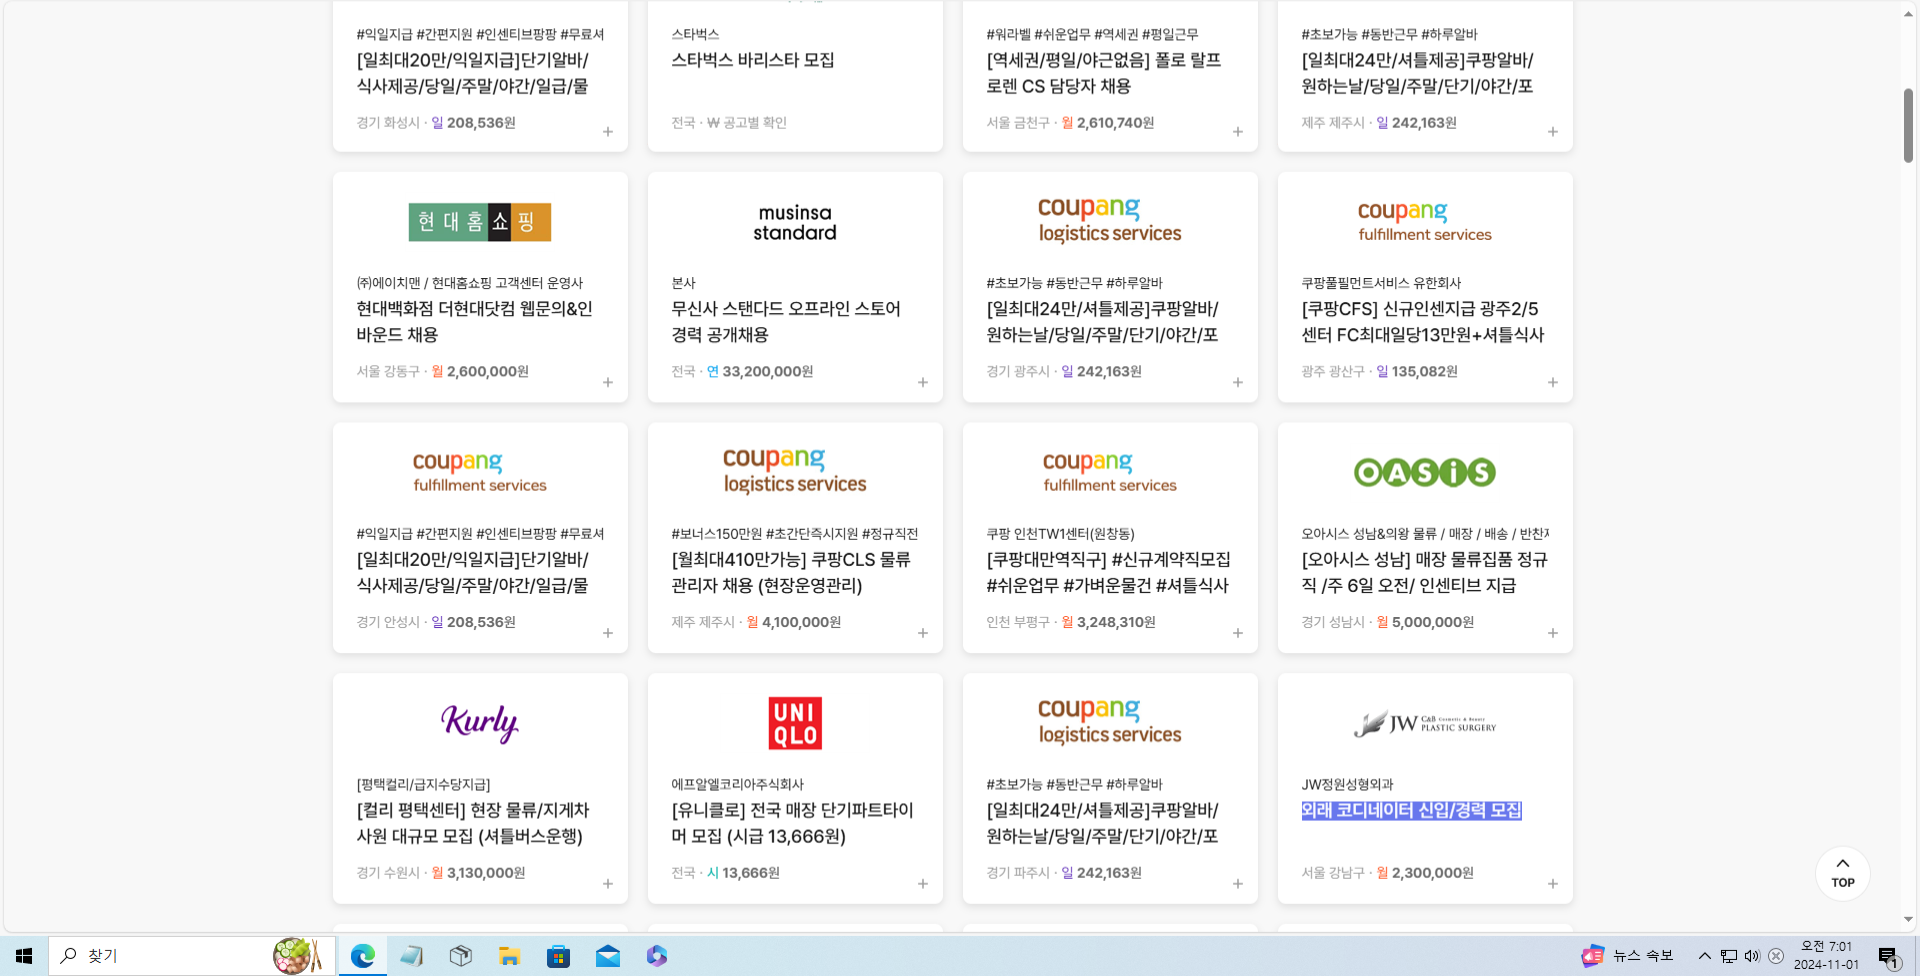The height and width of the screenshot is (976, 1920).
Task: Open the highlighted 외래 코디네이터 신입/경력 모집 title
Action: click(x=1410, y=810)
